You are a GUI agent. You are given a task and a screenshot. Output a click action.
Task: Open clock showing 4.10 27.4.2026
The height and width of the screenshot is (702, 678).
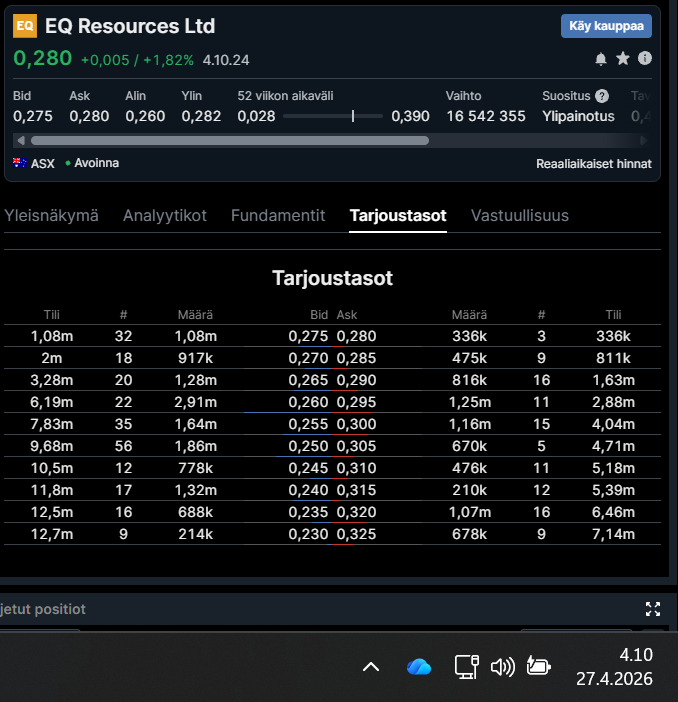614,667
